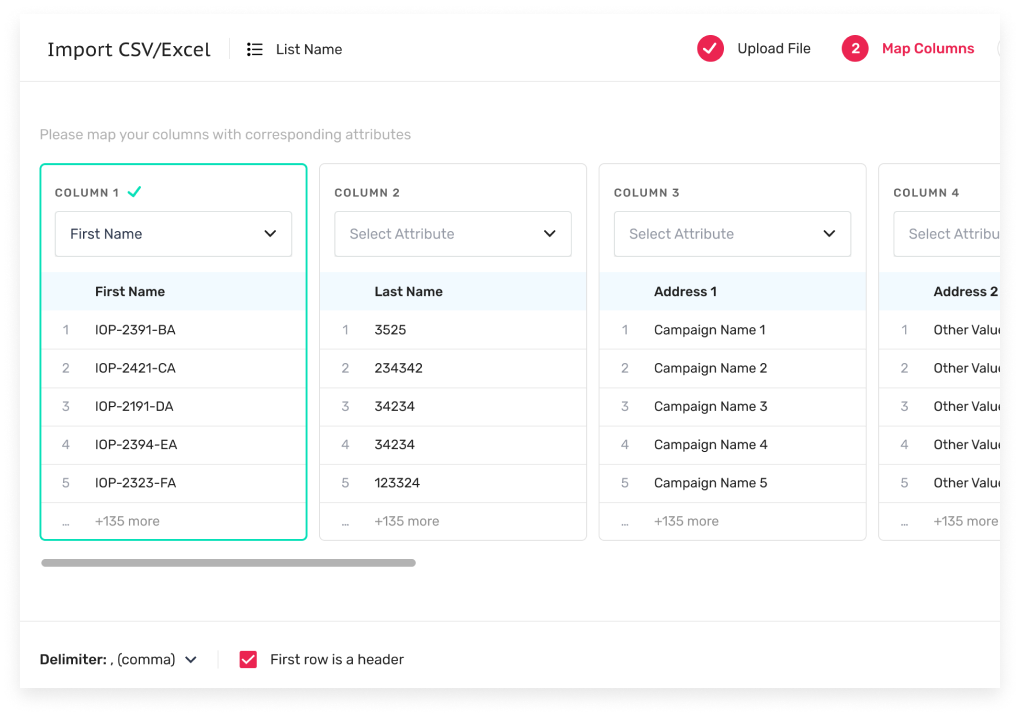Click the COLUMN 3 label

[647, 192]
